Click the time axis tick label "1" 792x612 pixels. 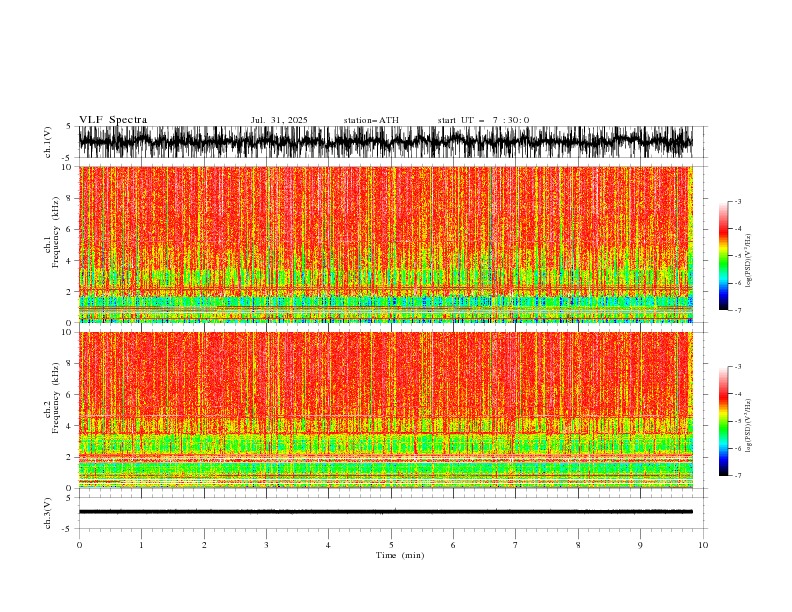141,545
